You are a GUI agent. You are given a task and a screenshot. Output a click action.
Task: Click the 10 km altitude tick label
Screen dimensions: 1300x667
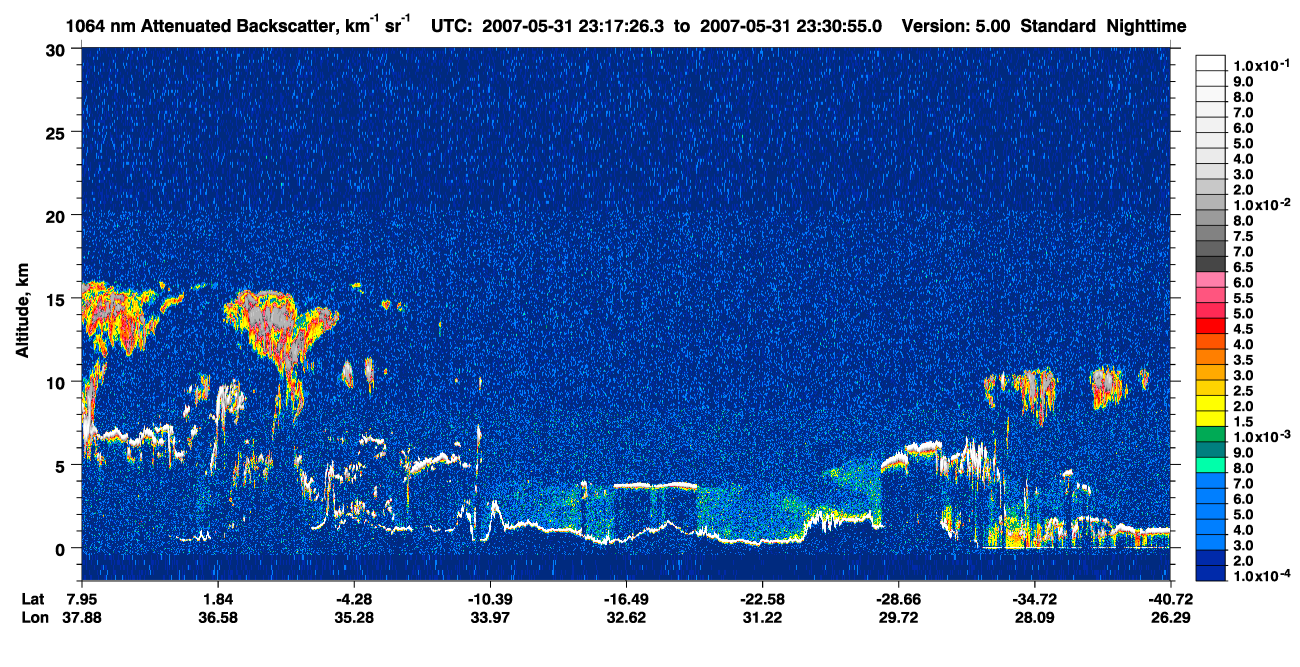58,382
